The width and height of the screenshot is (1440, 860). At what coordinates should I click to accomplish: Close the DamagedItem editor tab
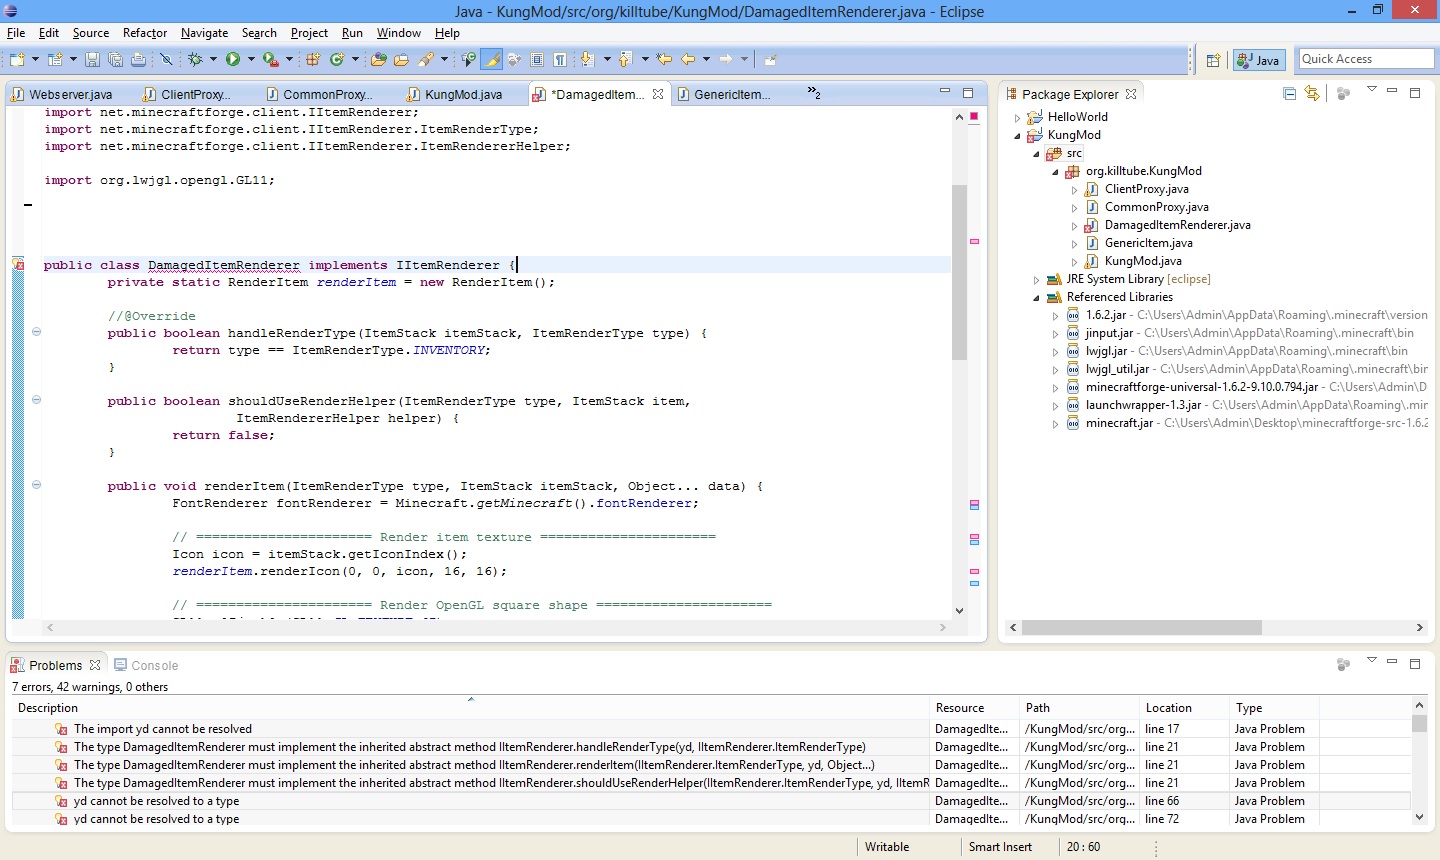pos(658,94)
